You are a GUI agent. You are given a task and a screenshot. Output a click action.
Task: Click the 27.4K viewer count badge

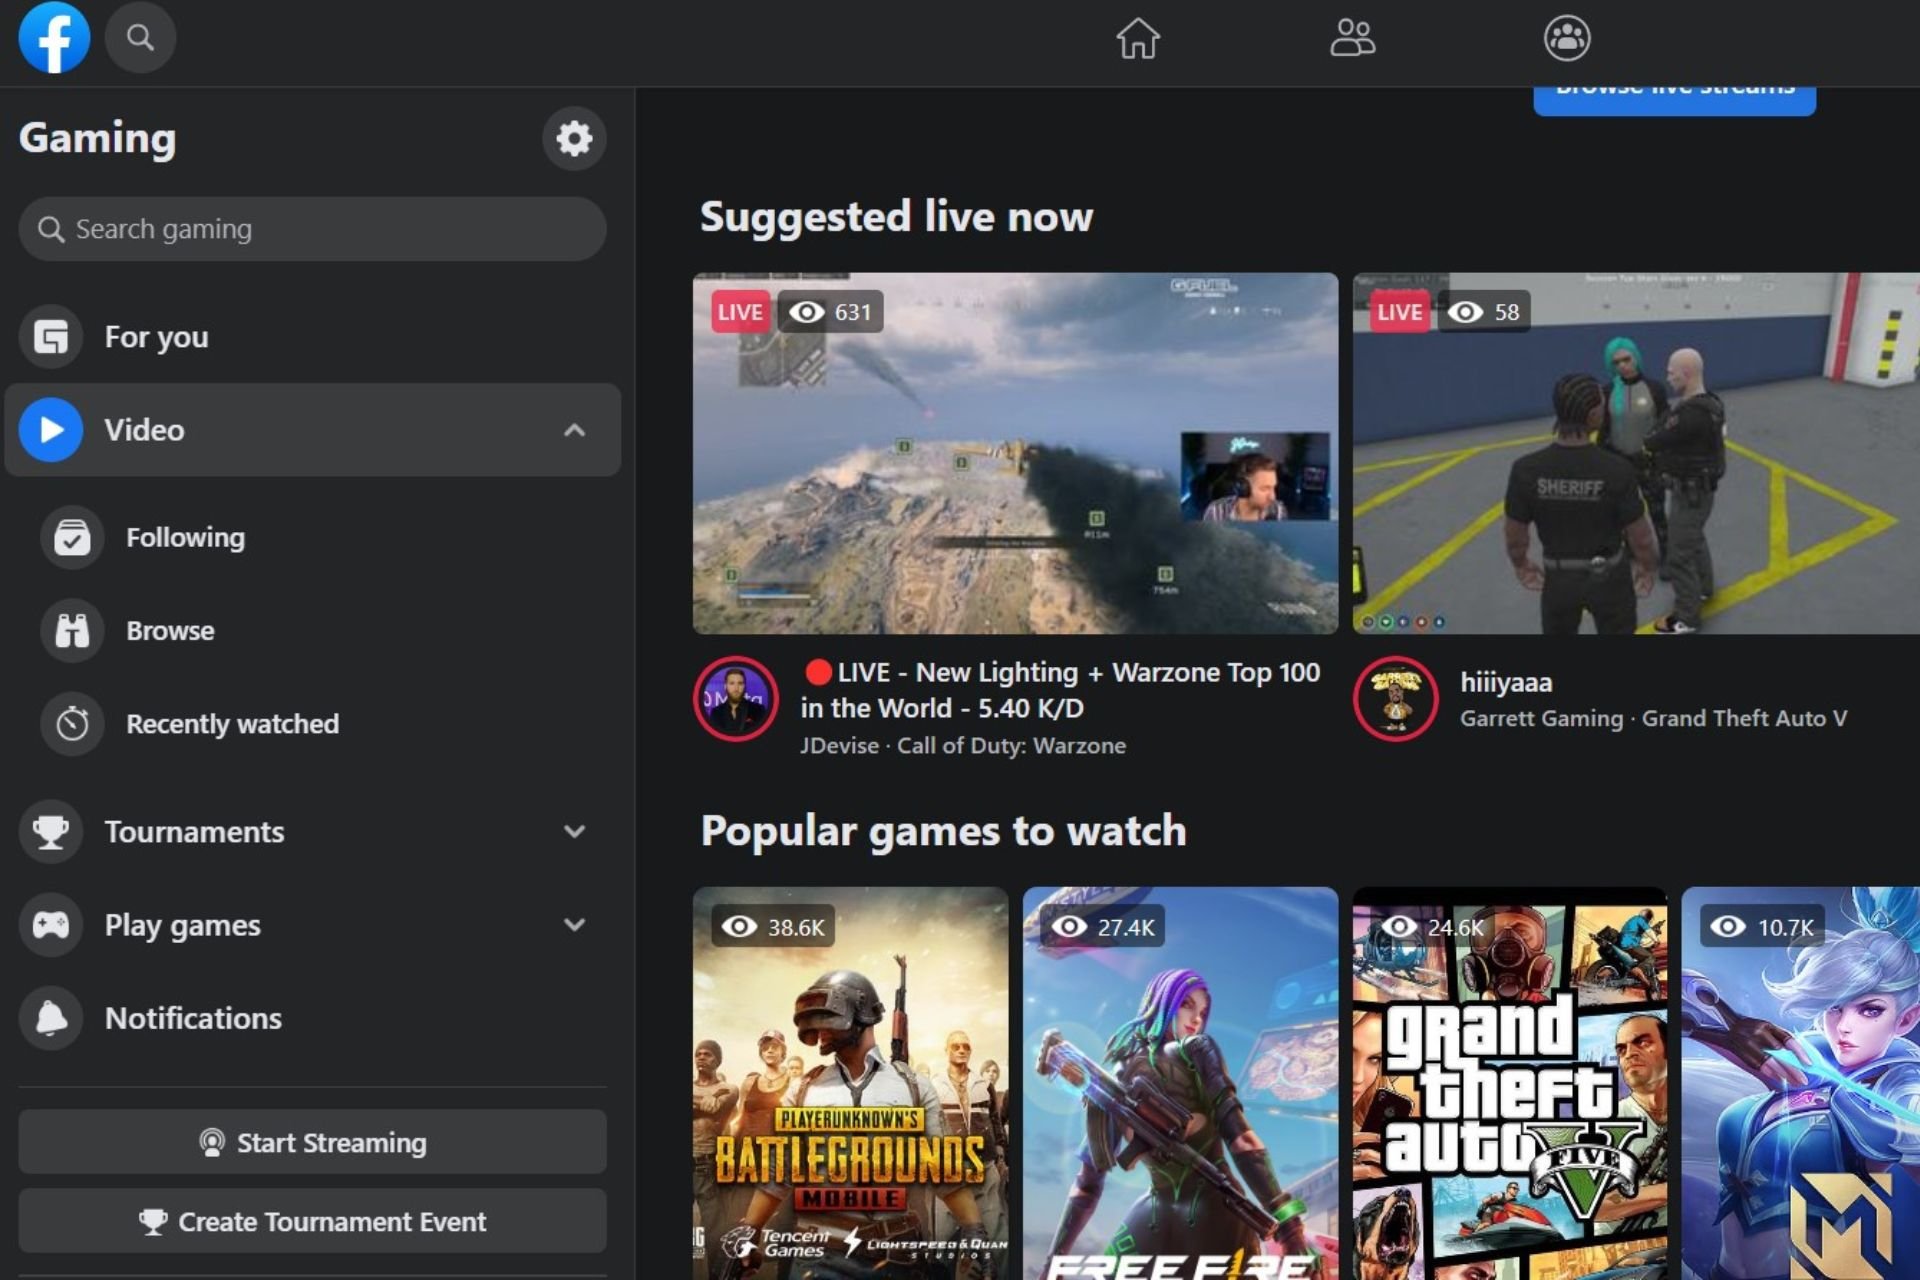(1103, 927)
